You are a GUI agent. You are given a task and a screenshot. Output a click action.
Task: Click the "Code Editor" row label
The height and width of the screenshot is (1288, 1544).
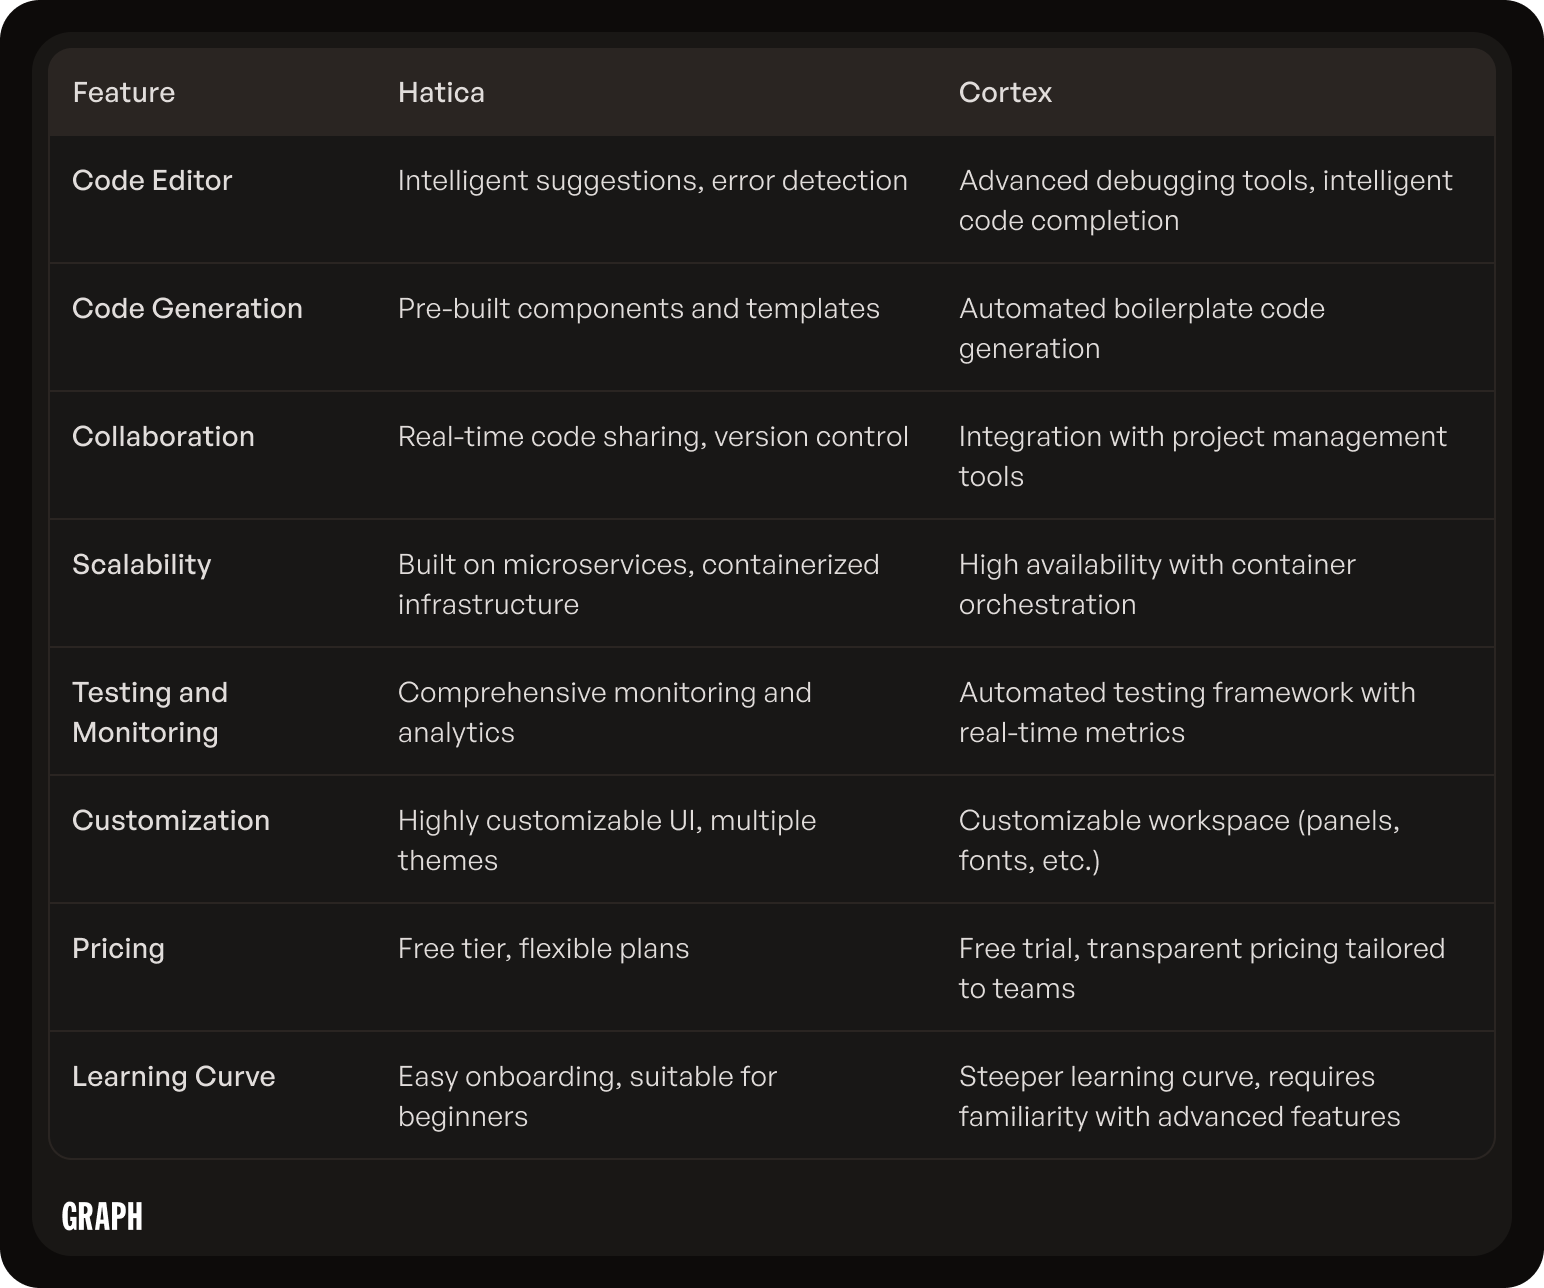[x=152, y=181]
